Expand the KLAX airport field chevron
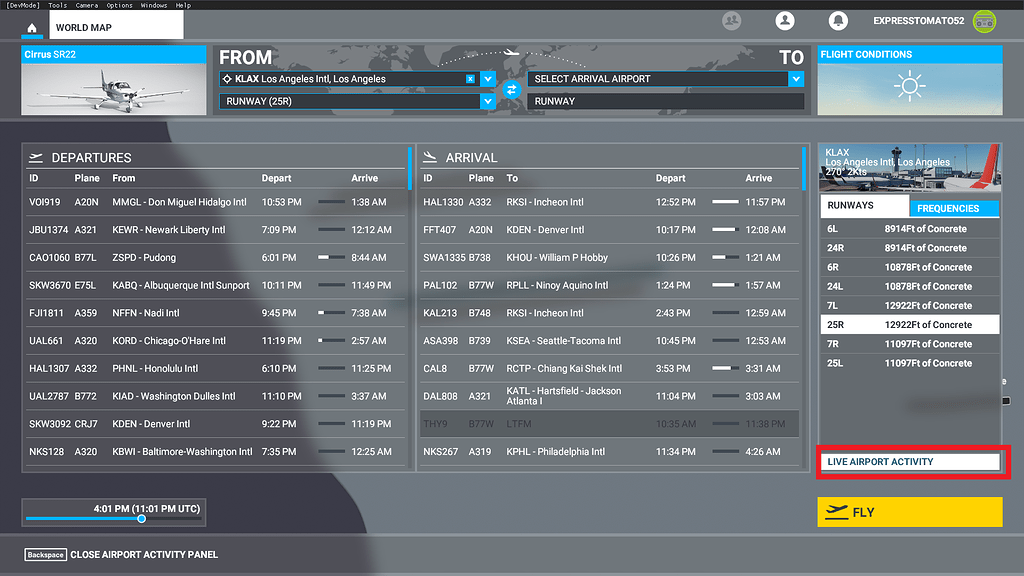 click(x=487, y=78)
